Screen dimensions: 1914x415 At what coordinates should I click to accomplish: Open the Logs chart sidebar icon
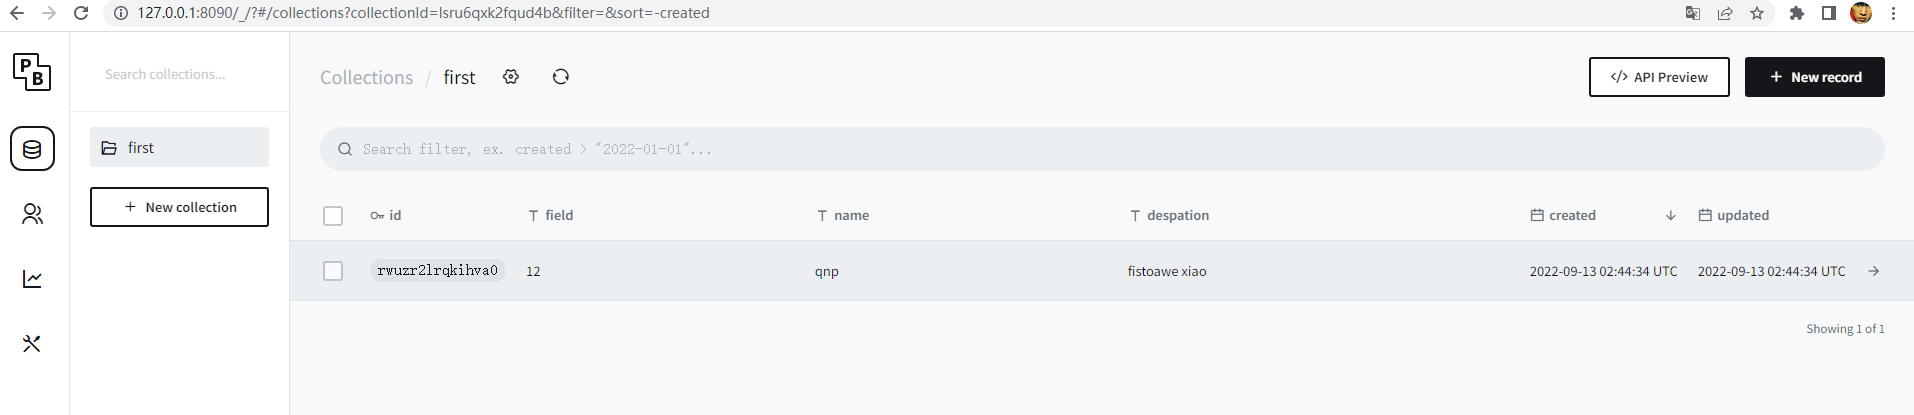pyautogui.click(x=32, y=279)
